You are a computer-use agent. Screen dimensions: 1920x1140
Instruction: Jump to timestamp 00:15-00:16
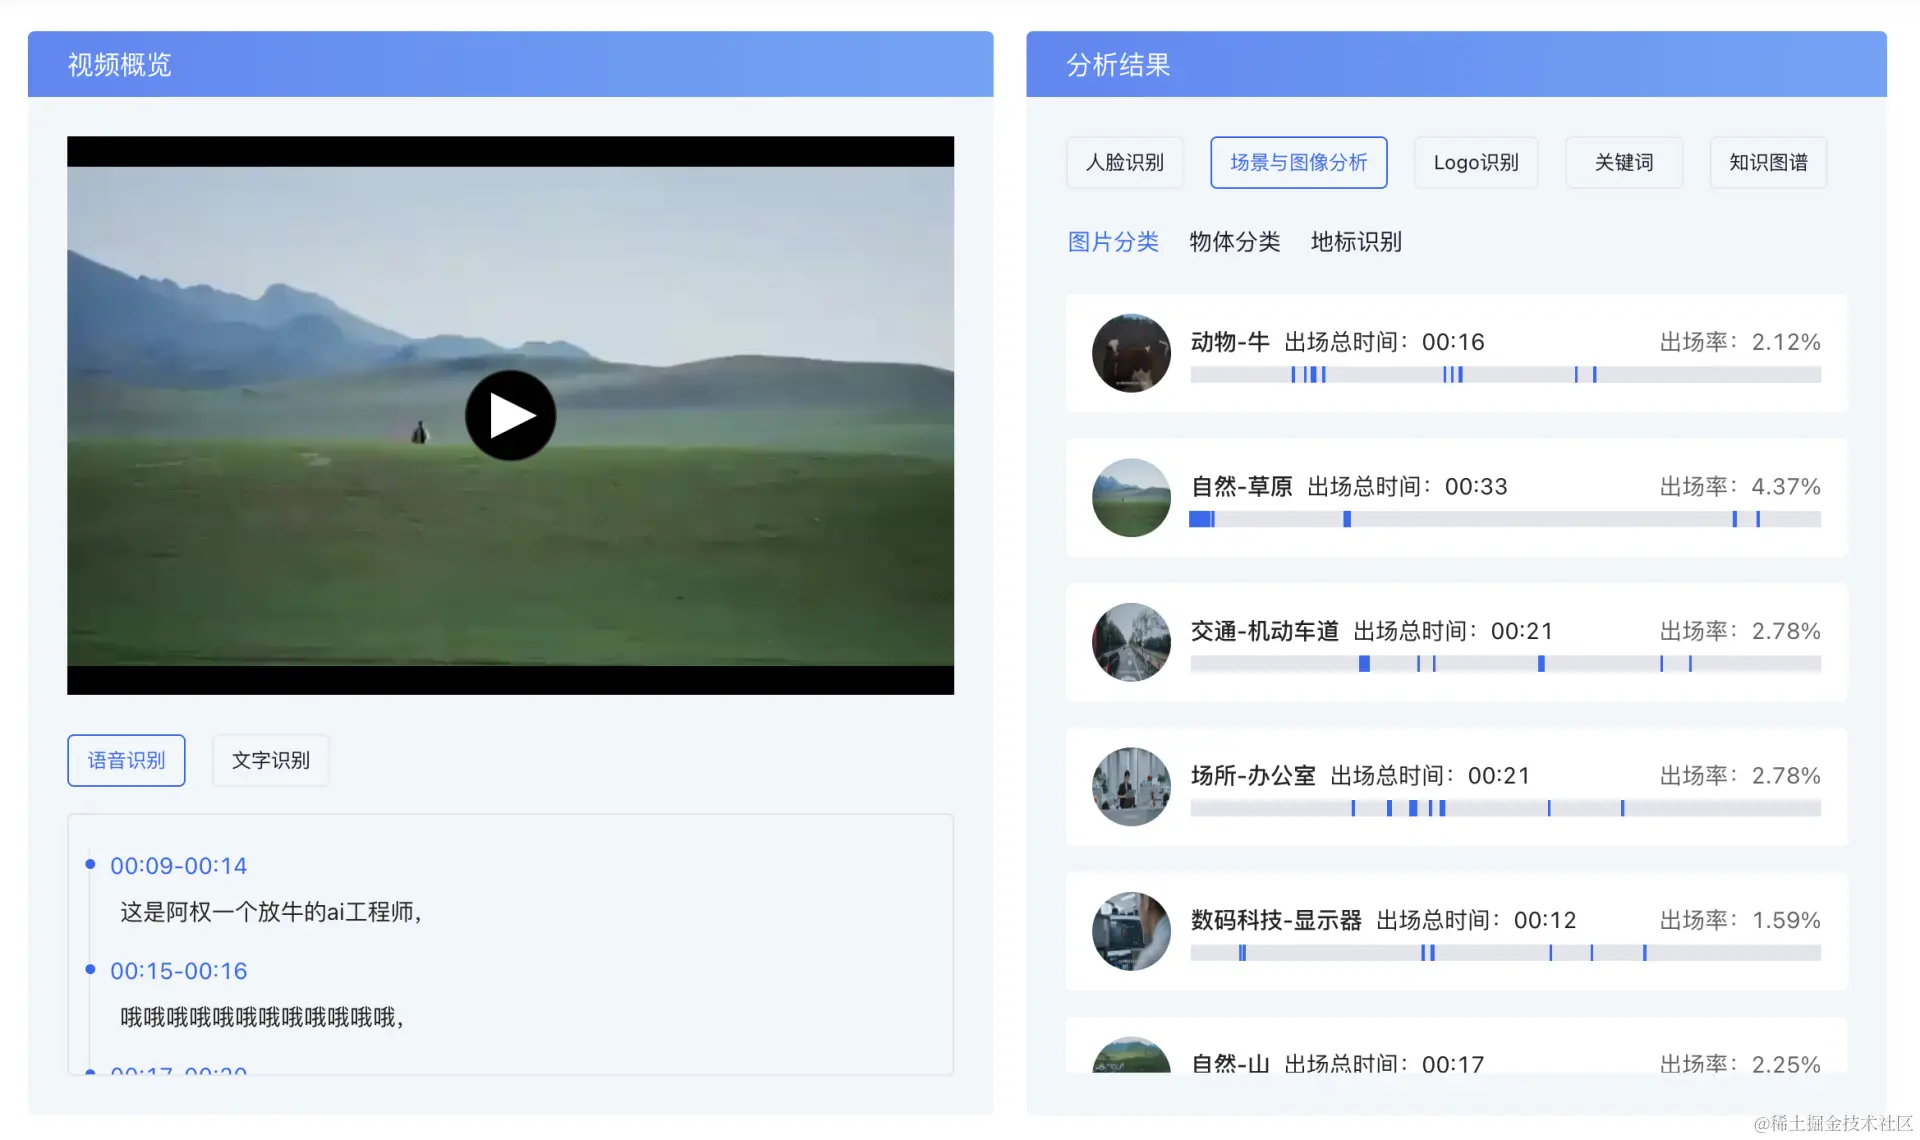[178, 970]
